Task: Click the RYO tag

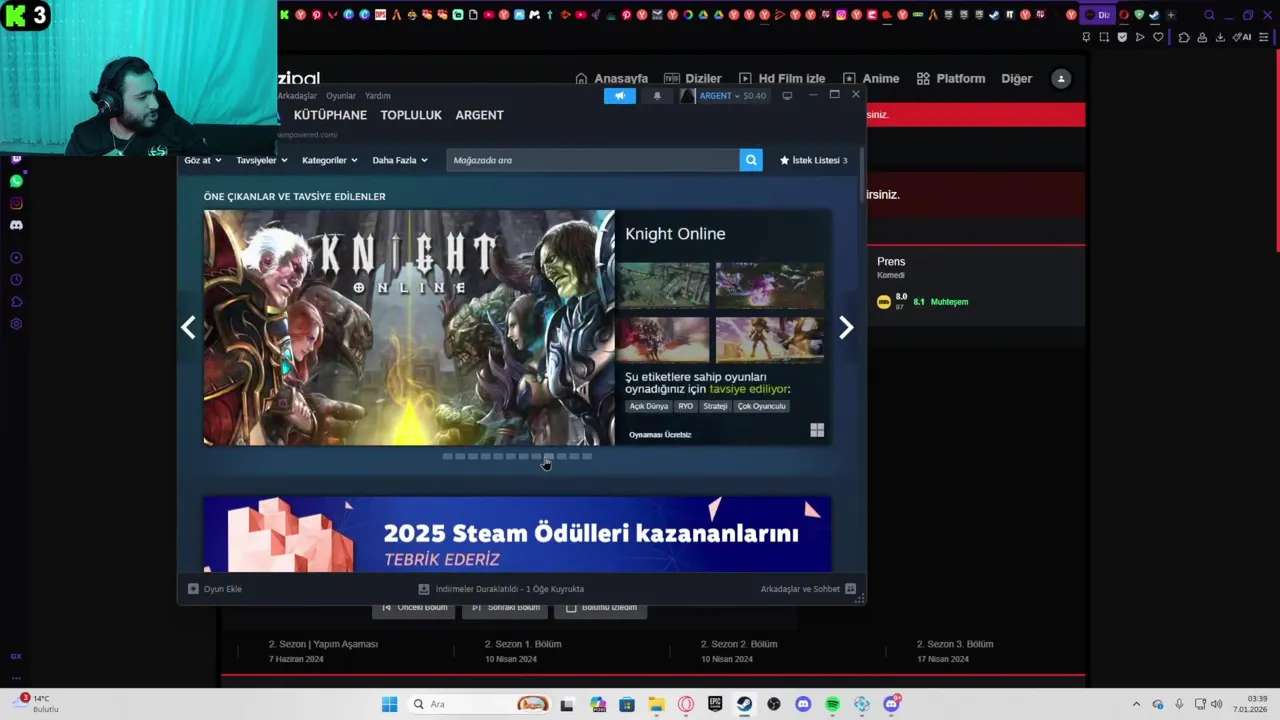Action: coord(685,406)
